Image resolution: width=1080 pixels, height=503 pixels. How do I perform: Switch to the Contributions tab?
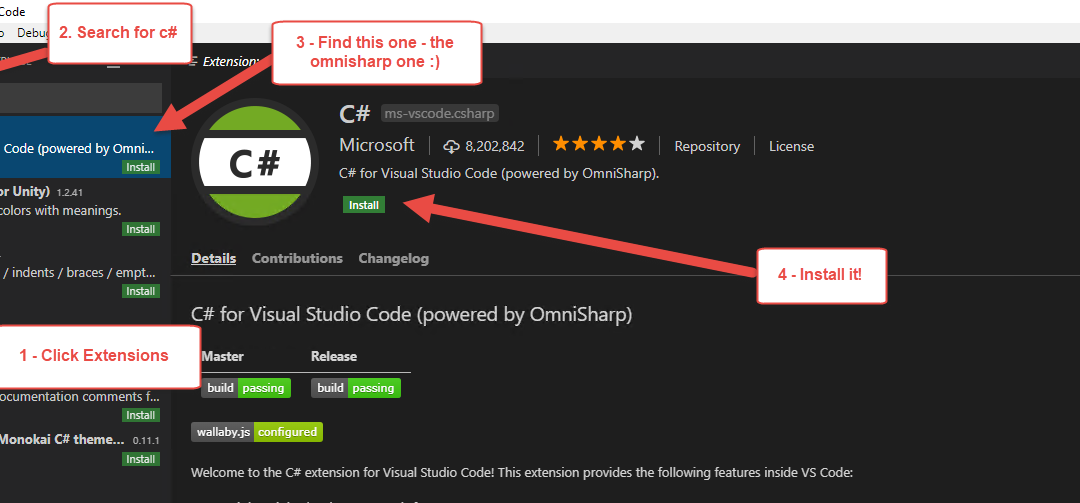pyautogui.click(x=297, y=258)
